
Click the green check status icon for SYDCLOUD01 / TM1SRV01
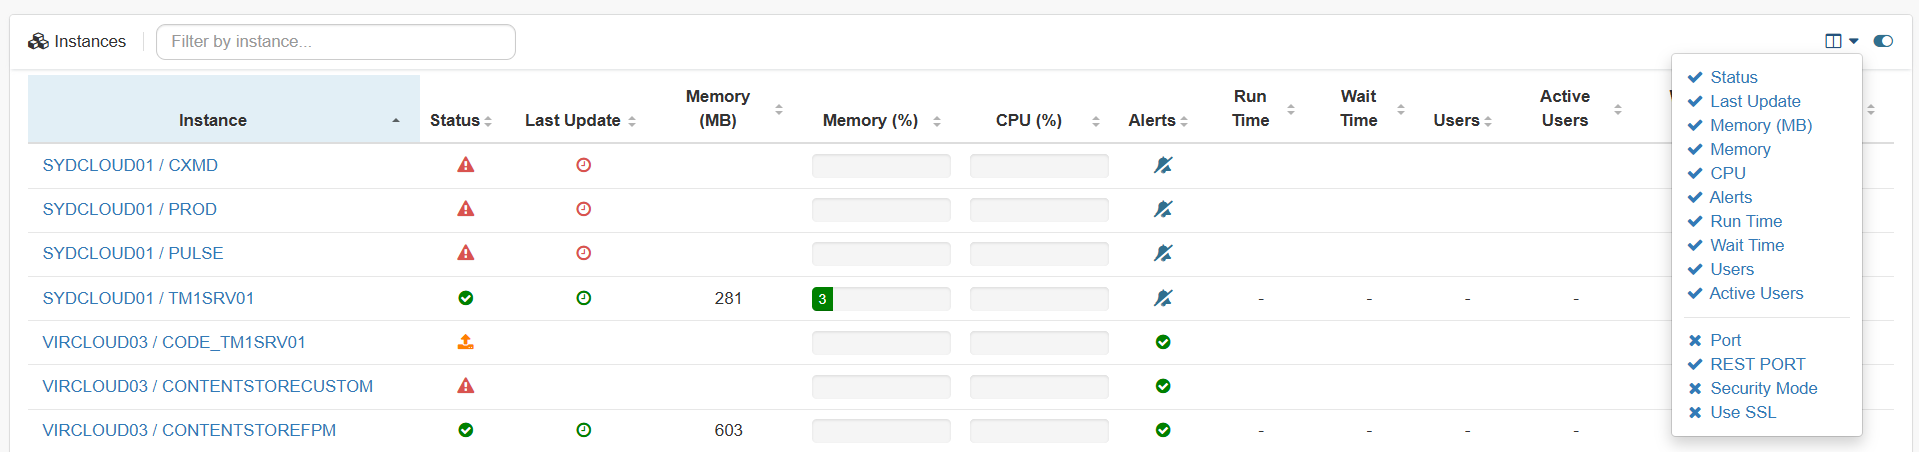[x=466, y=298]
